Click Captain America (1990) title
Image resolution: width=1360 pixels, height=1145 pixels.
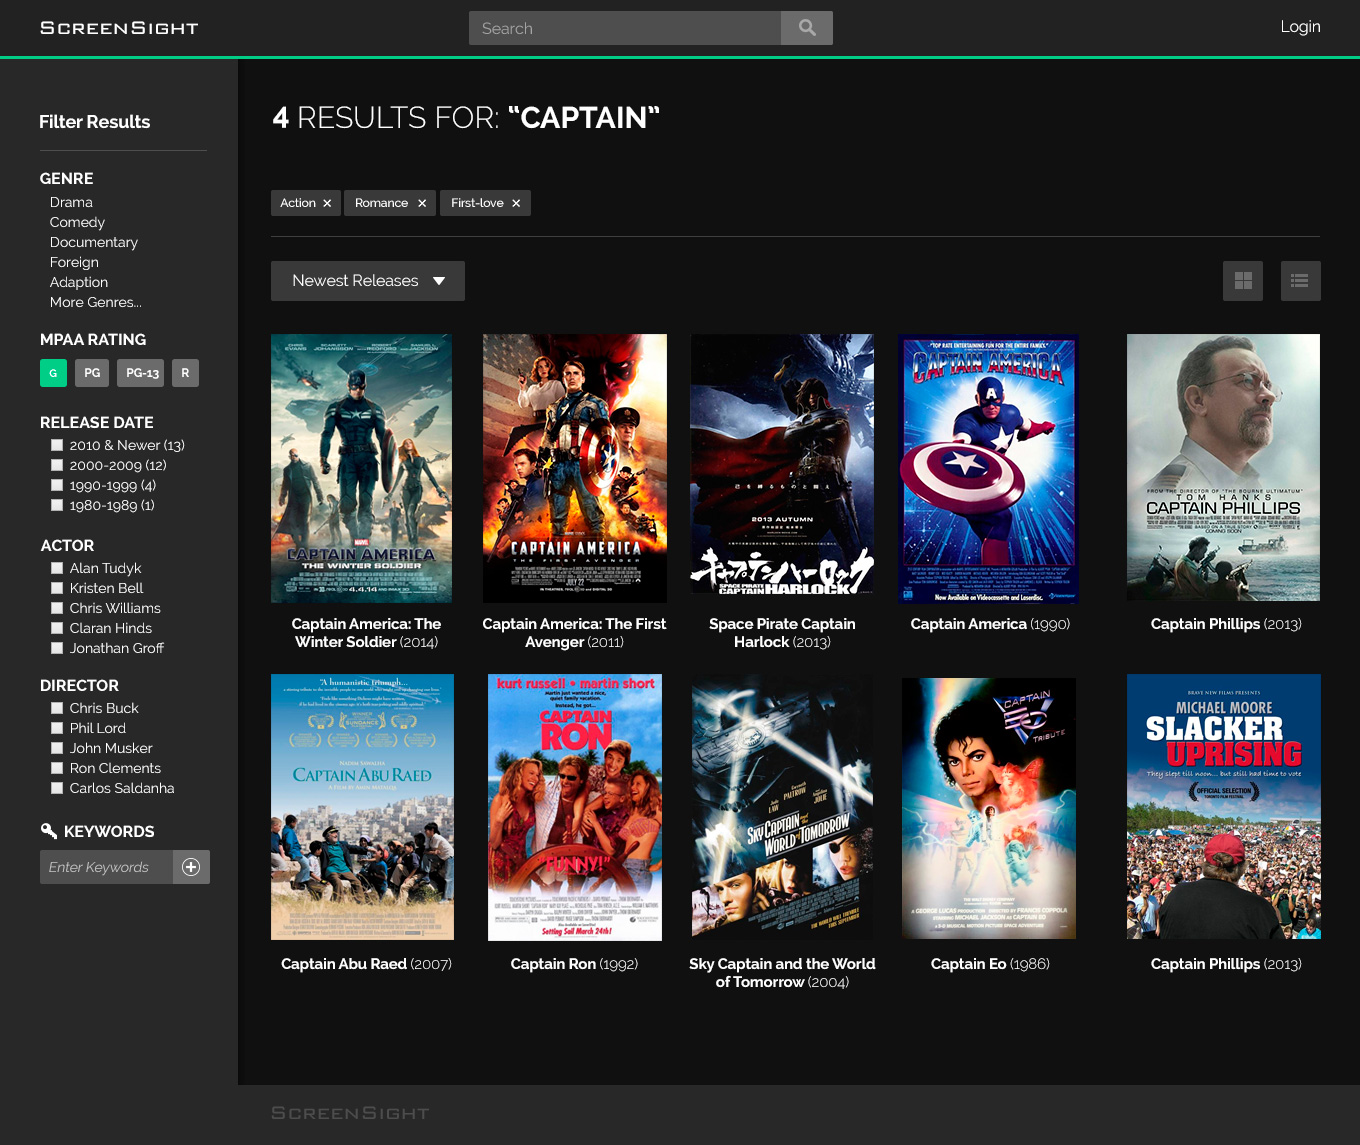(x=990, y=624)
